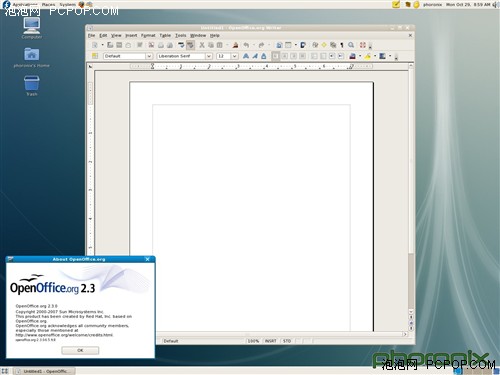The height and width of the screenshot is (375, 500).
Task: Click the Format Paintbrush icon
Action: [x=235, y=45]
